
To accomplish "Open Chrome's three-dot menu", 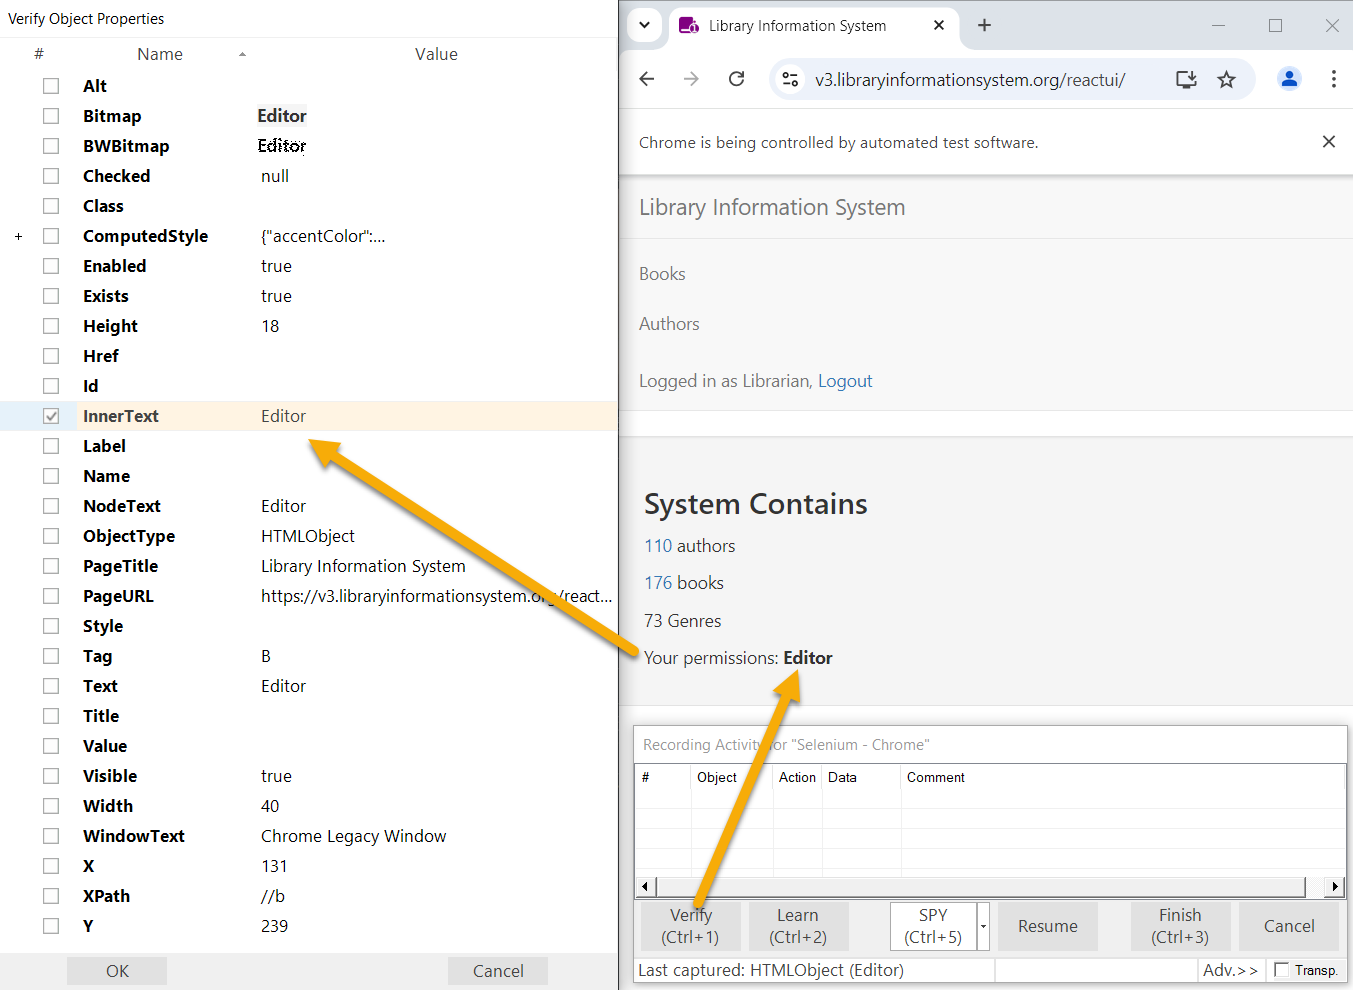I will coord(1333,79).
